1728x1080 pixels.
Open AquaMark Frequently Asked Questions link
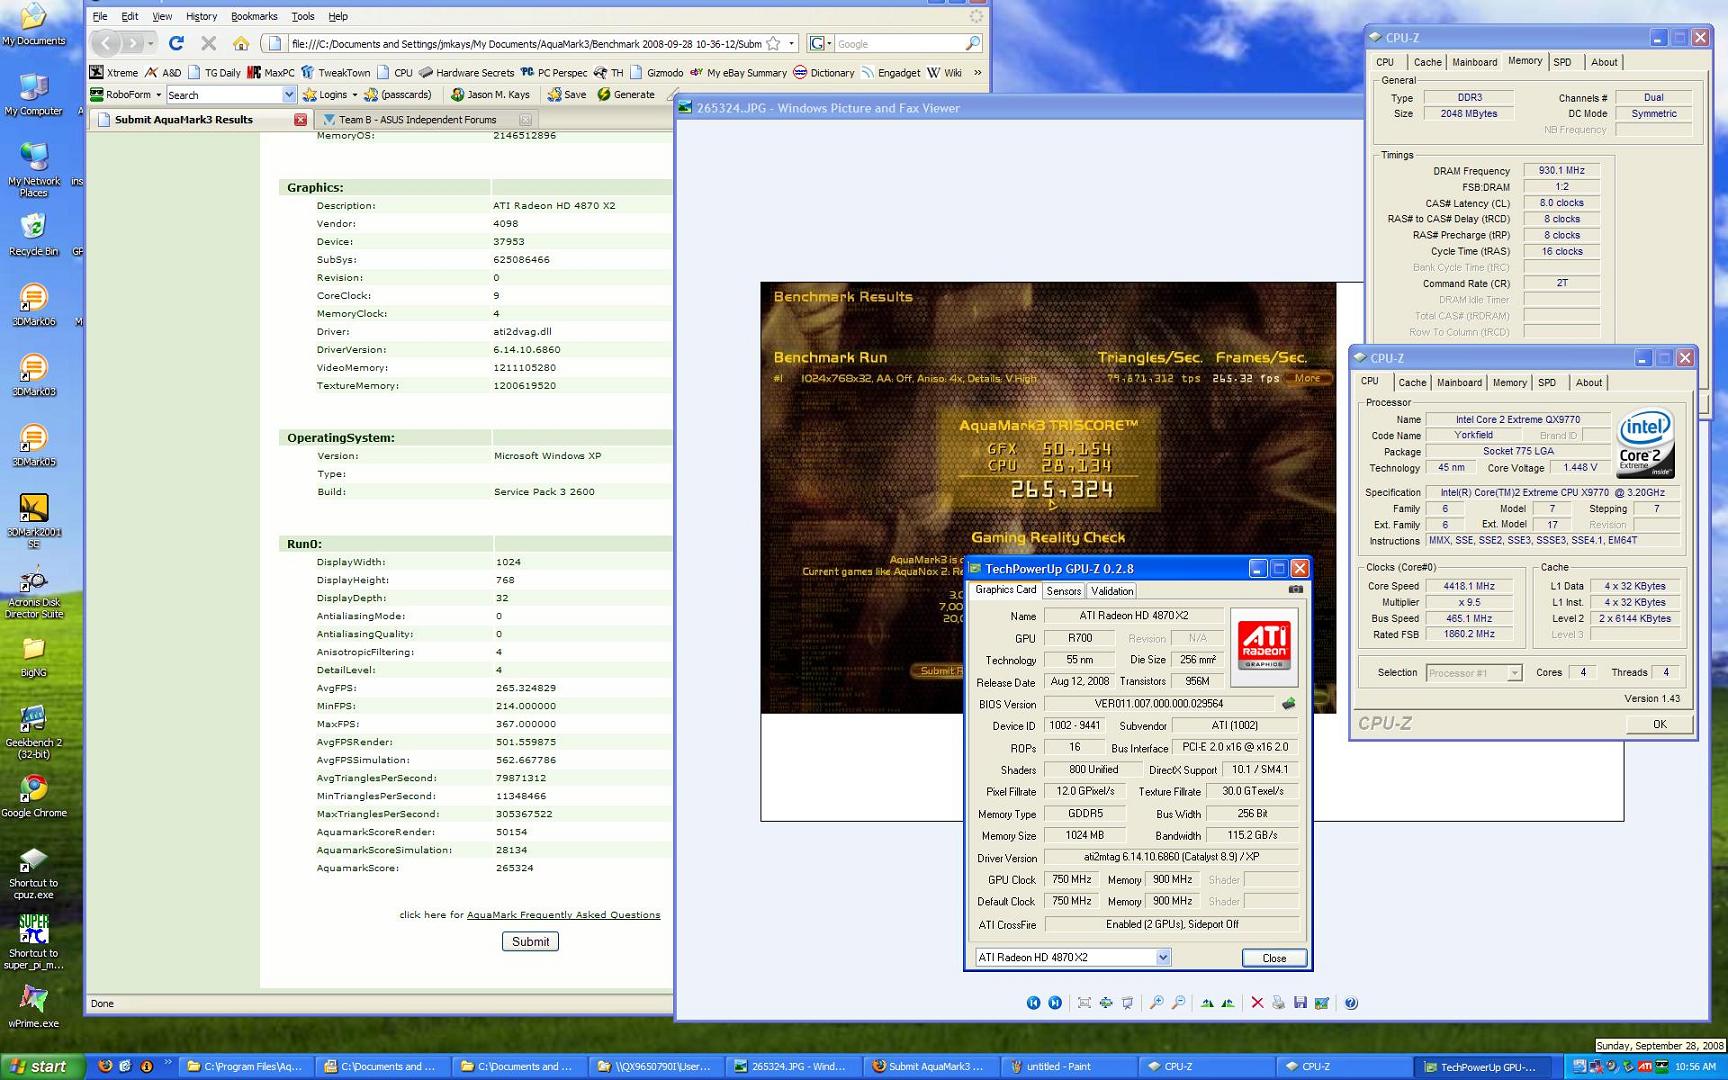pos(563,915)
